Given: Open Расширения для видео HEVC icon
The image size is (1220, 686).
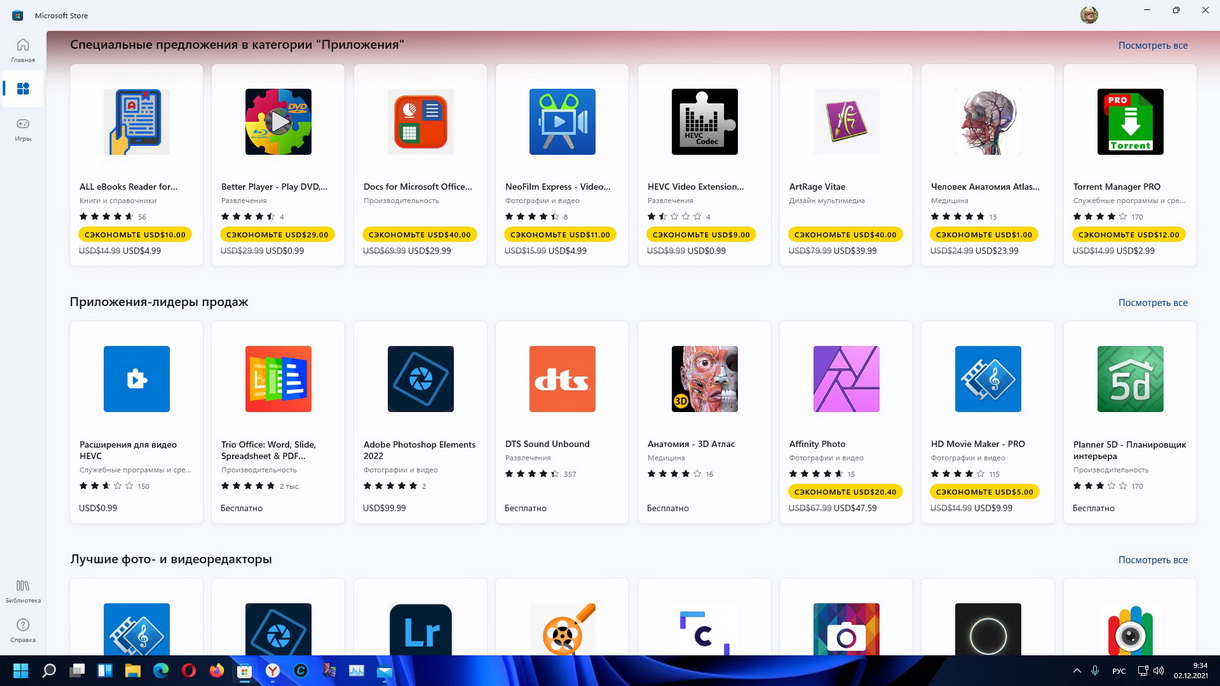Looking at the screenshot, I should (x=137, y=379).
